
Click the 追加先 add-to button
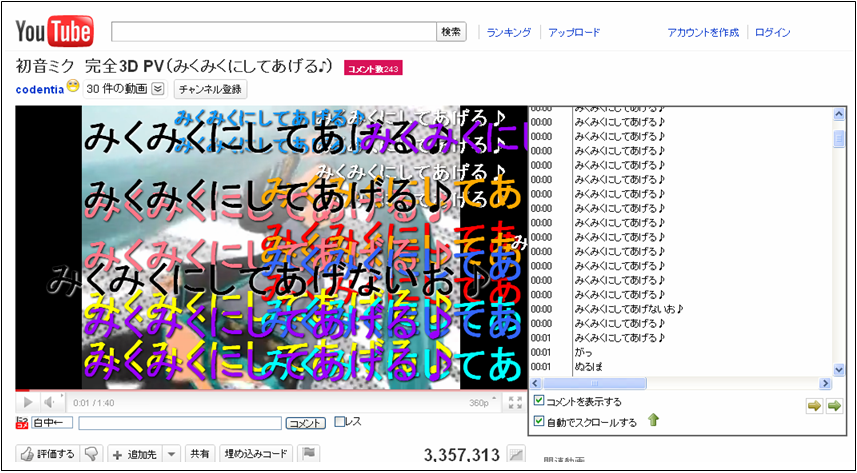pyautogui.click(x=137, y=454)
